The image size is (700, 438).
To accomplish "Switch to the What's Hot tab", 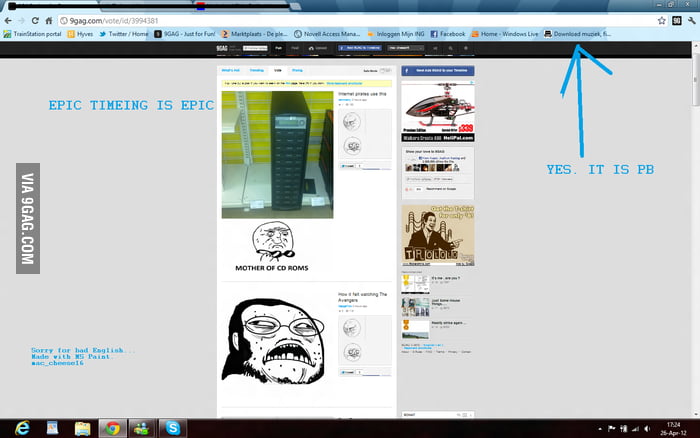I will click(x=231, y=71).
